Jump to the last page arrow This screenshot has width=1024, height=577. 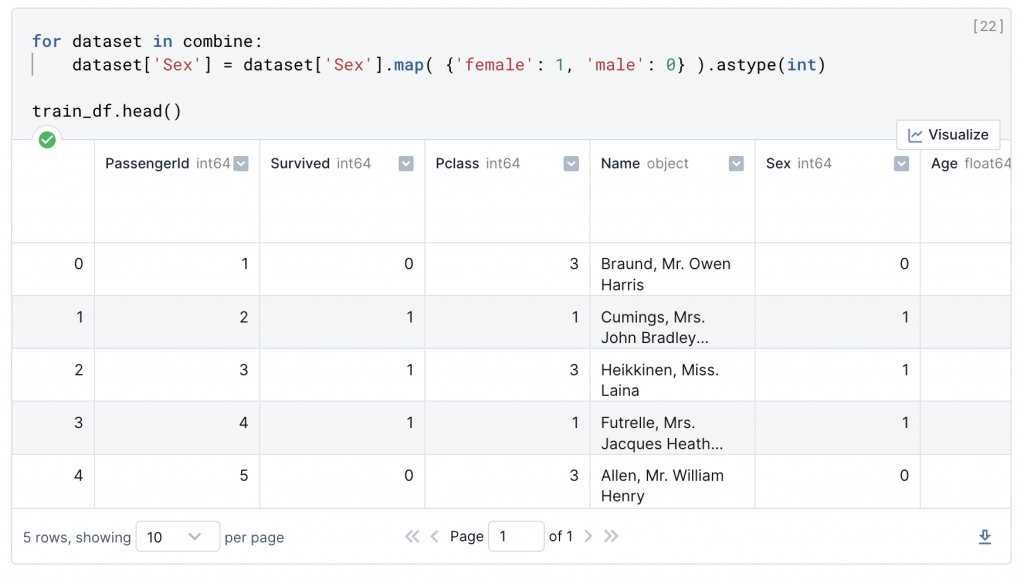611,537
